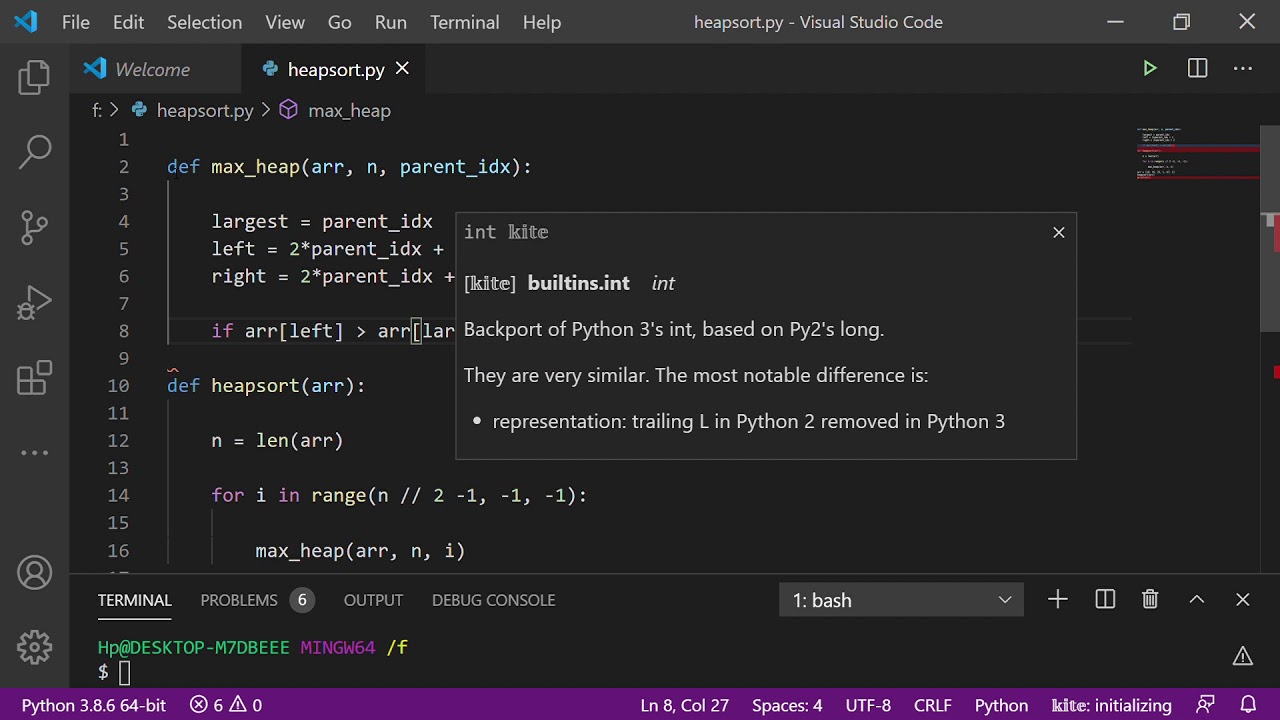The width and height of the screenshot is (1280, 720).
Task: Change the UTF-8 encoding setting
Action: coord(868,705)
